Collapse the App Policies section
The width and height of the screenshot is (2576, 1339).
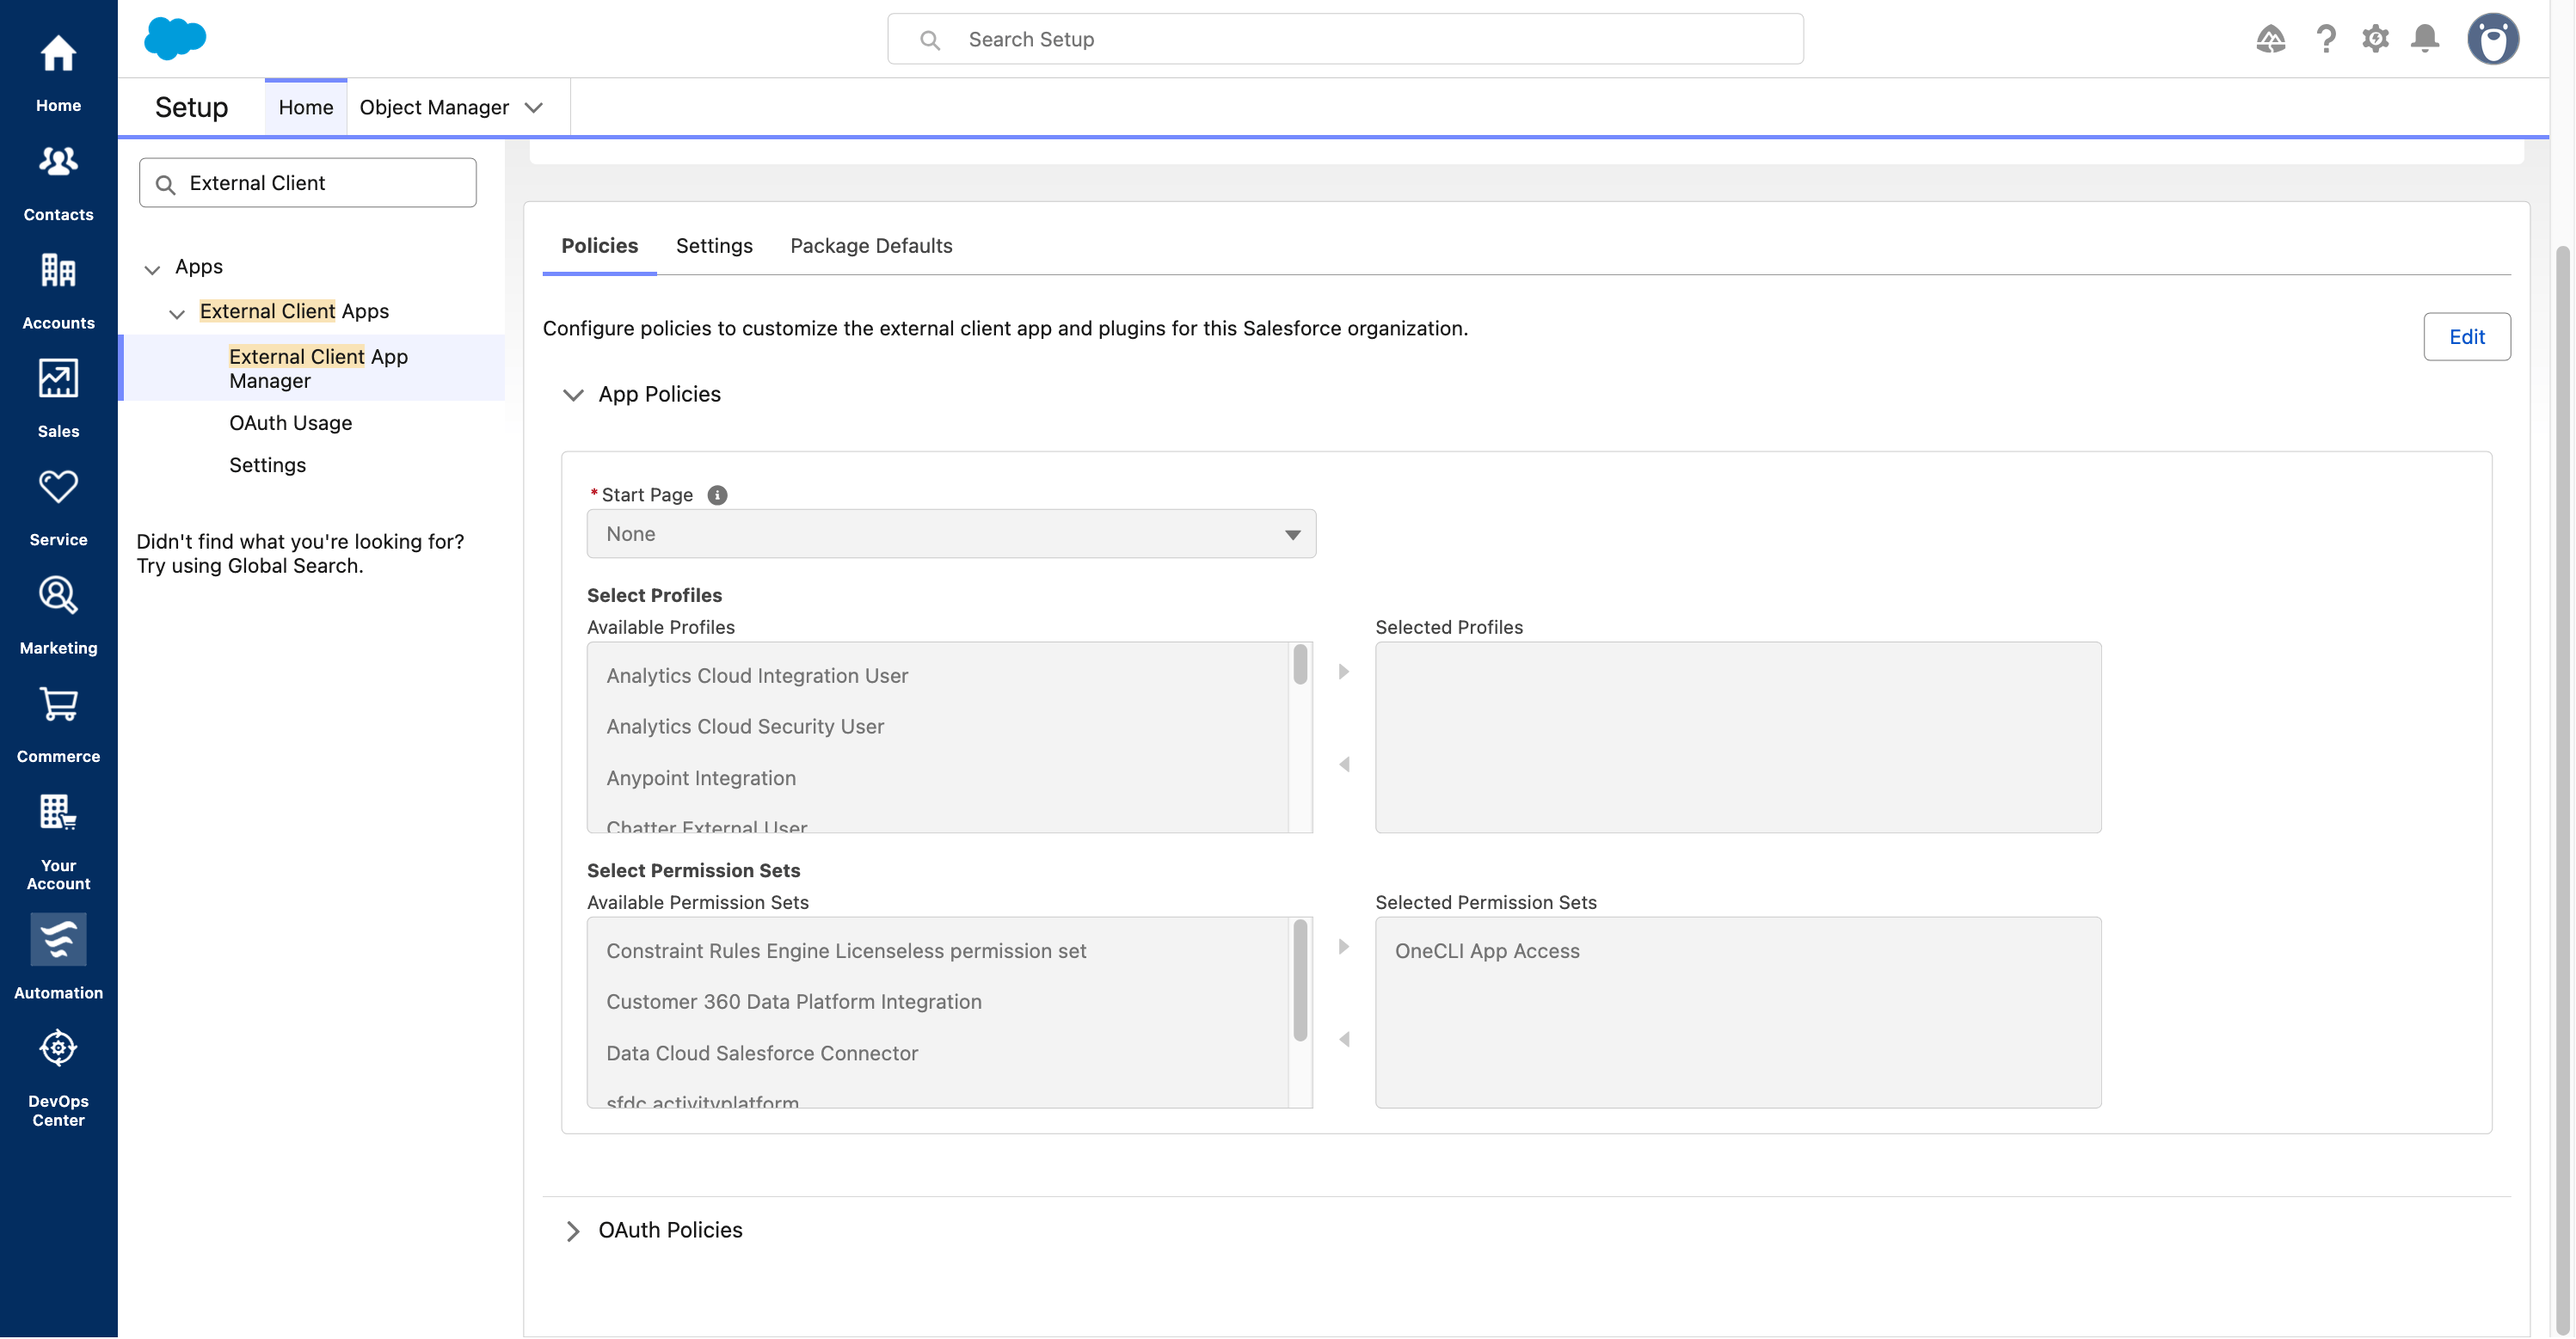pyautogui.click(x=573, y=395)
